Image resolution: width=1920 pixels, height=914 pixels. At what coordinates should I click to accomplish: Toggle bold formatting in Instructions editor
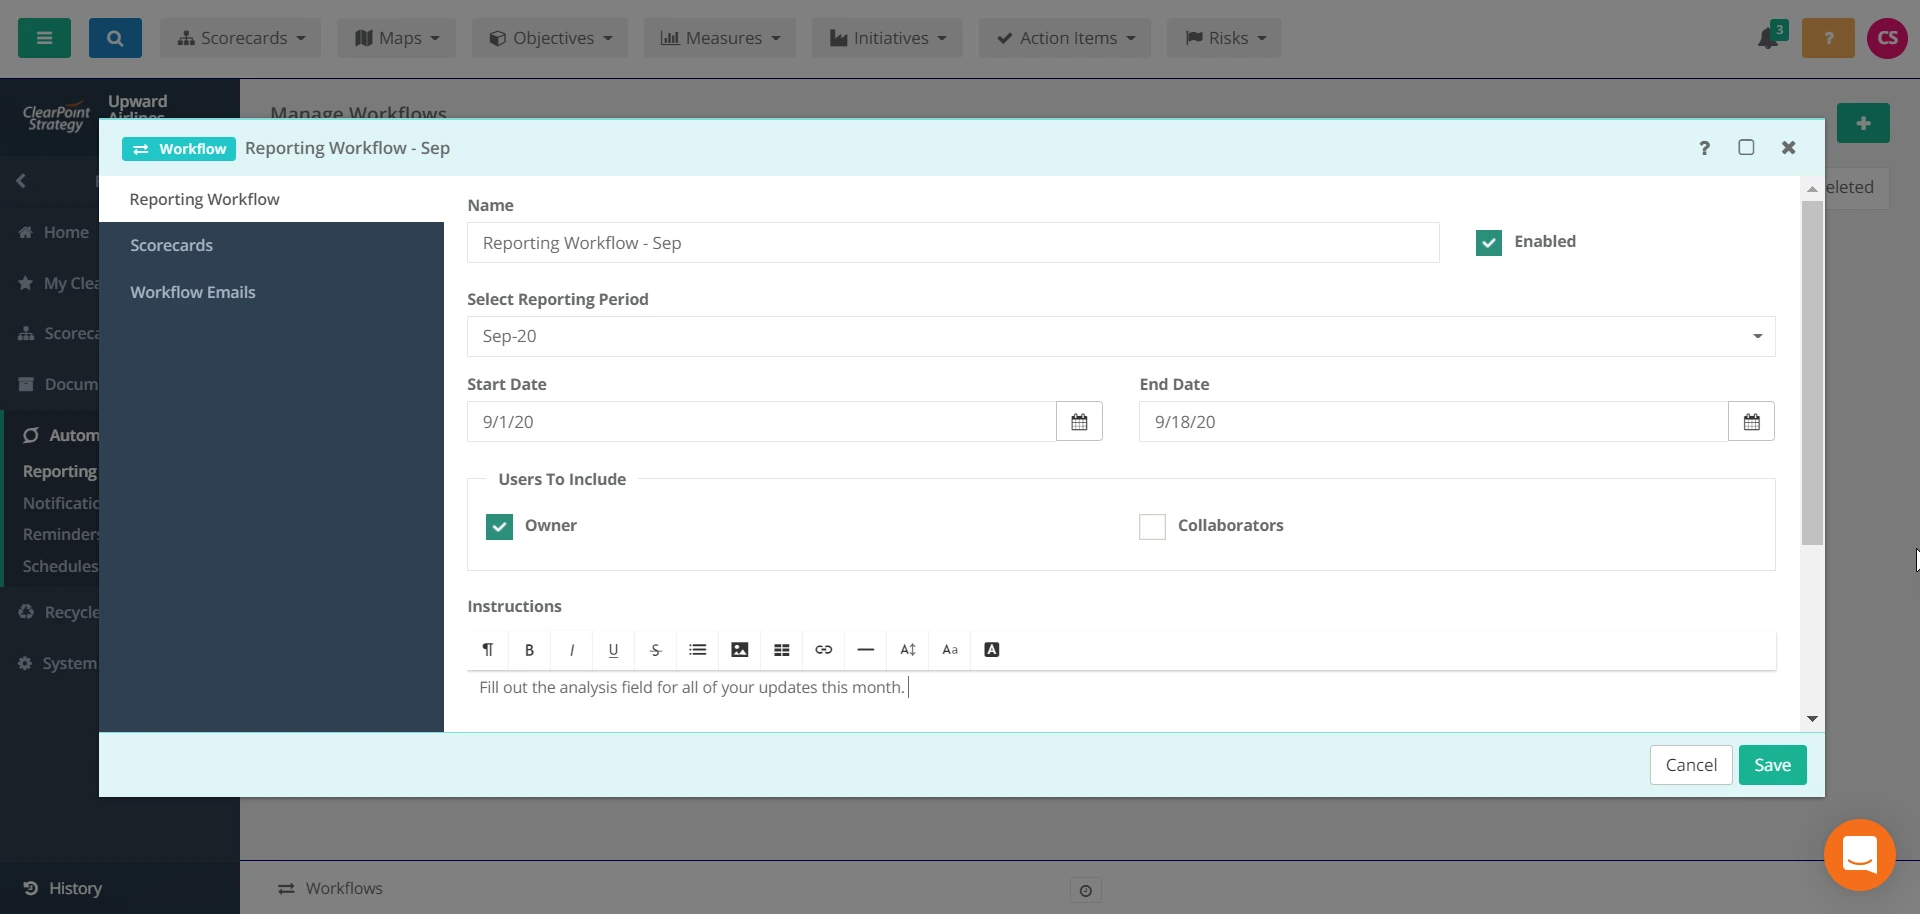point(529,650)
